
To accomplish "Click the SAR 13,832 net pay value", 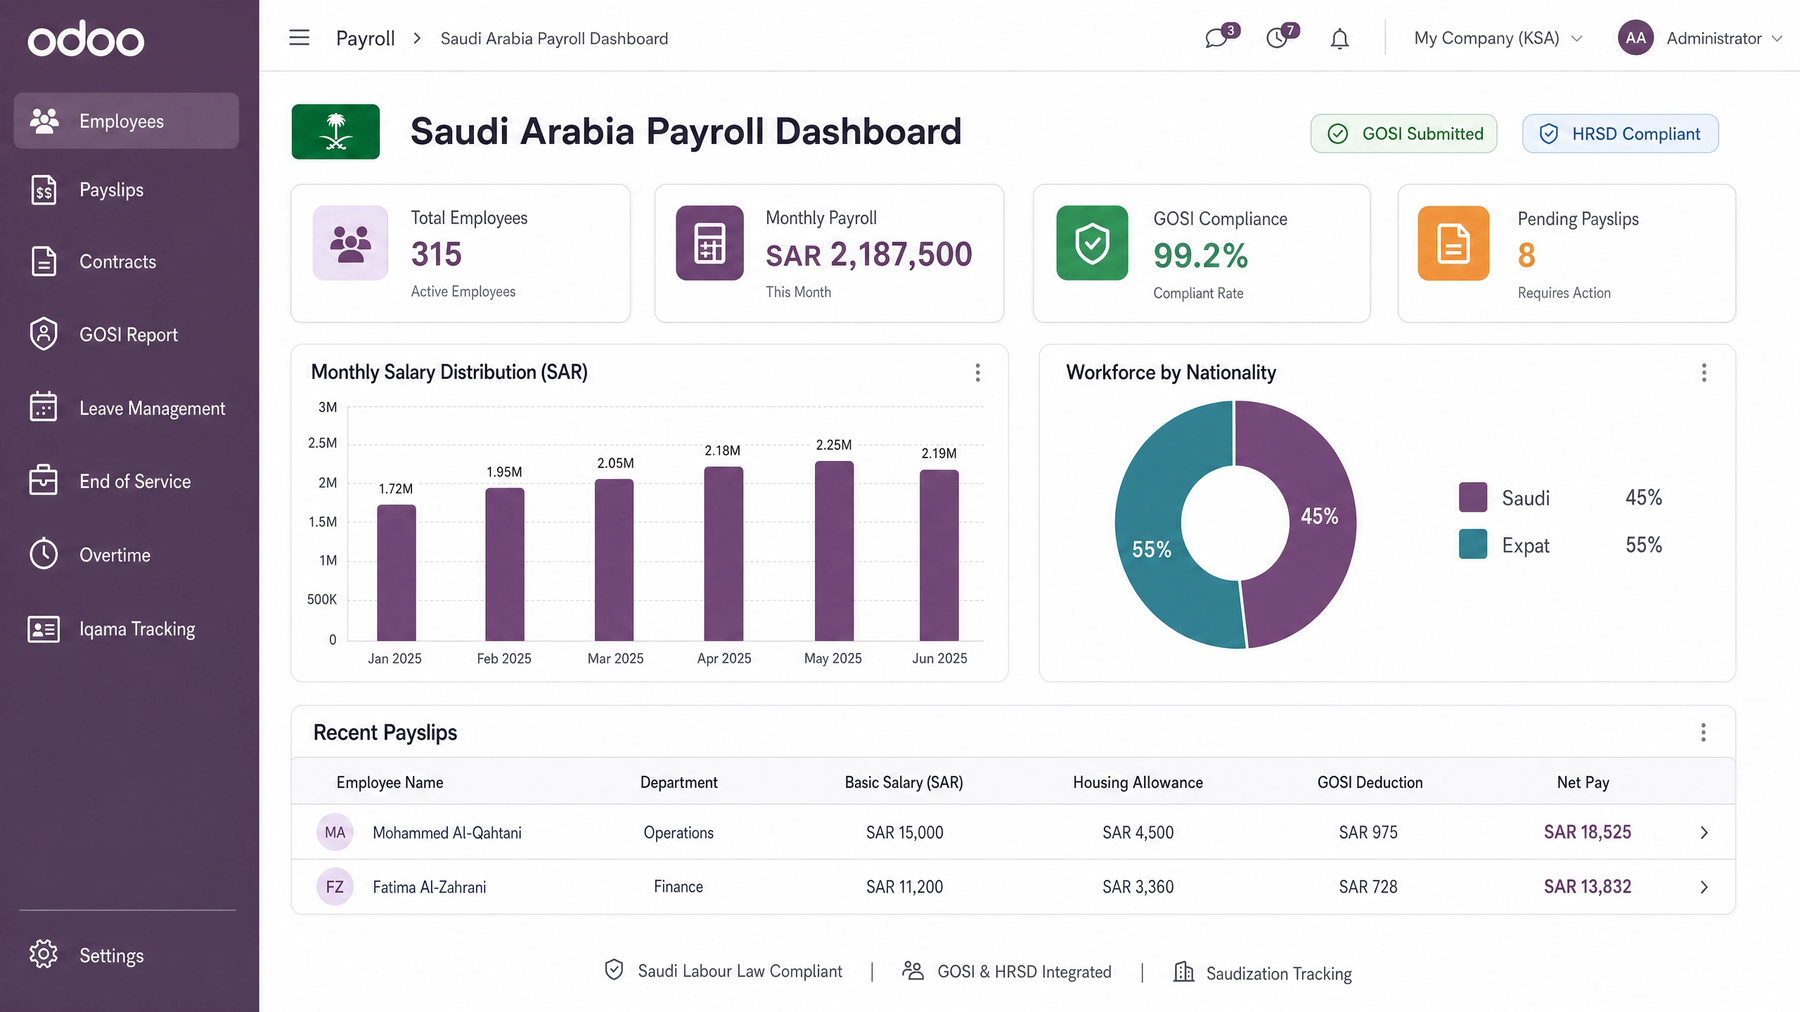I will pos(1587,886).
